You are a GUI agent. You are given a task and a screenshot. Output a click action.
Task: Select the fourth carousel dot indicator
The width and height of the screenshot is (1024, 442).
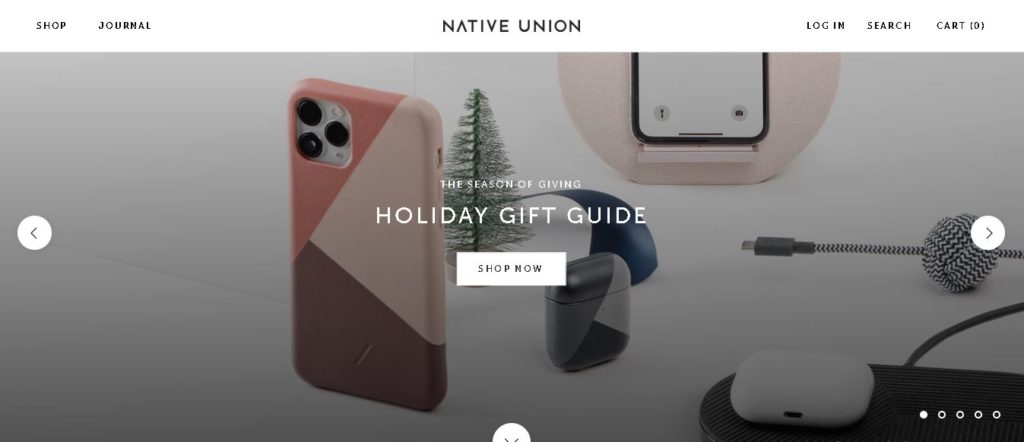[x=978, y=415]
